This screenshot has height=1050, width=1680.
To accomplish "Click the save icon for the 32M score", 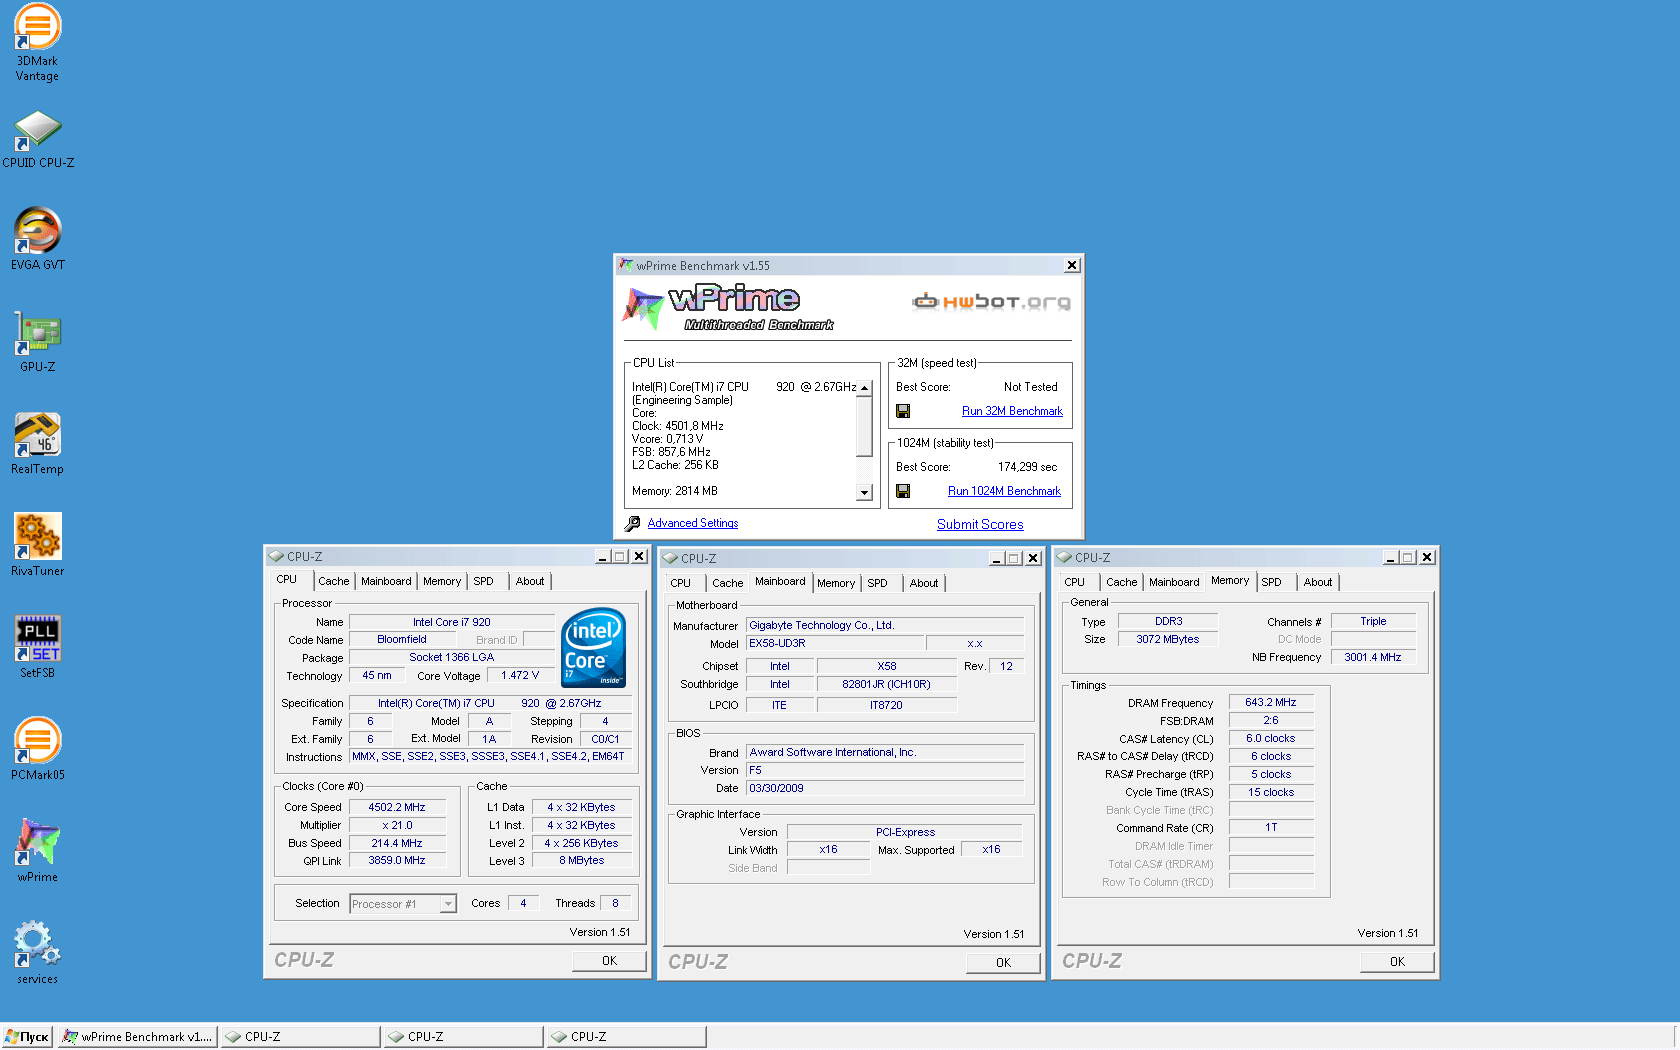I will (x=903, y=411).
